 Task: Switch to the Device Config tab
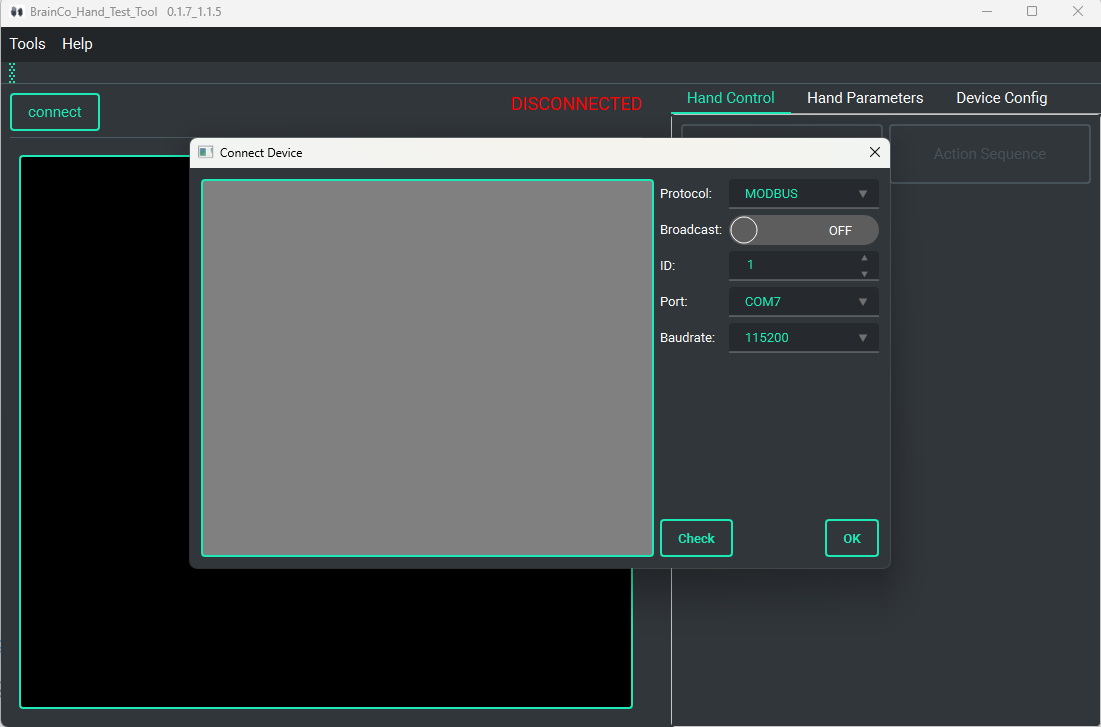(1001, 98)
